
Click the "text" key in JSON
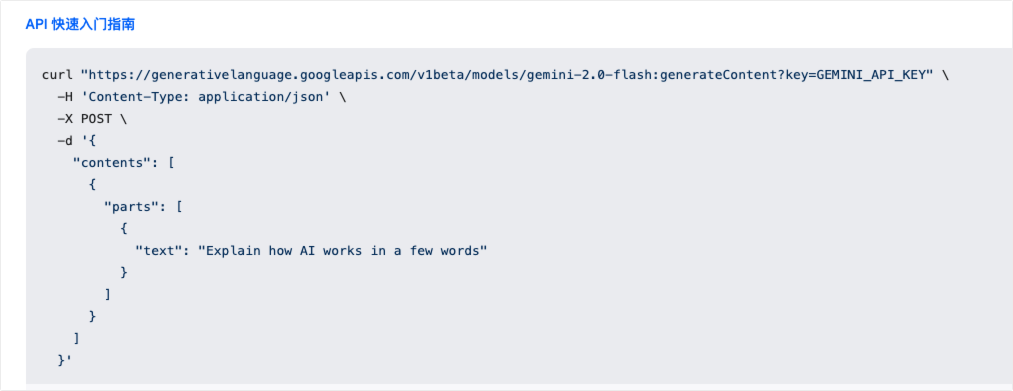point(159,251)
